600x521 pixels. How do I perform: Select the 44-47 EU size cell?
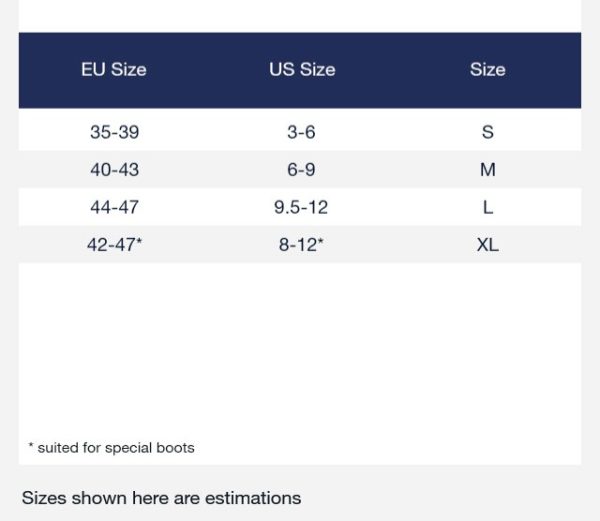[114, 208]
